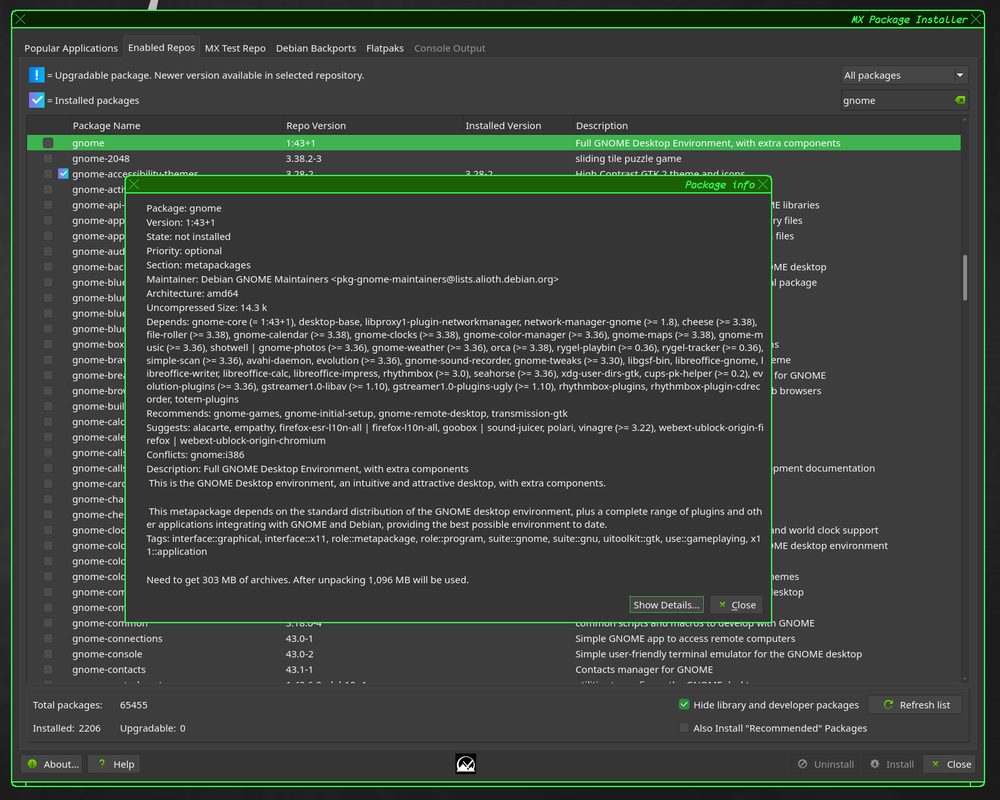Open the About dialog
This screenshot has width=1000, height=800.
point(52,764)
